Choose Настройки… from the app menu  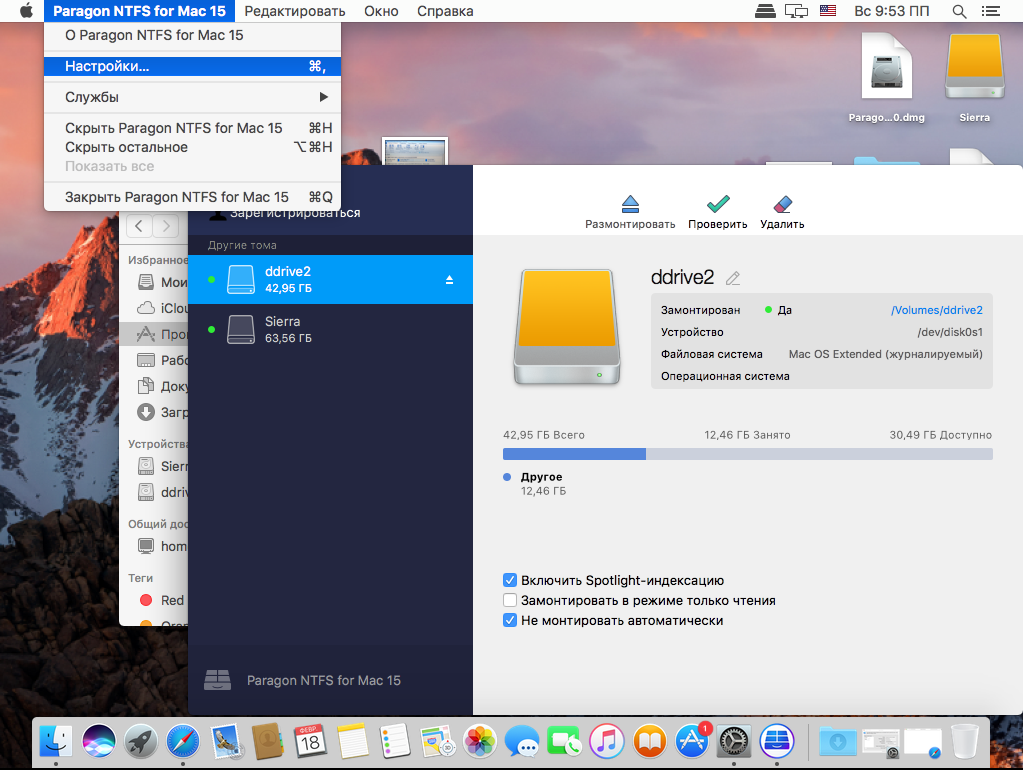192,66
